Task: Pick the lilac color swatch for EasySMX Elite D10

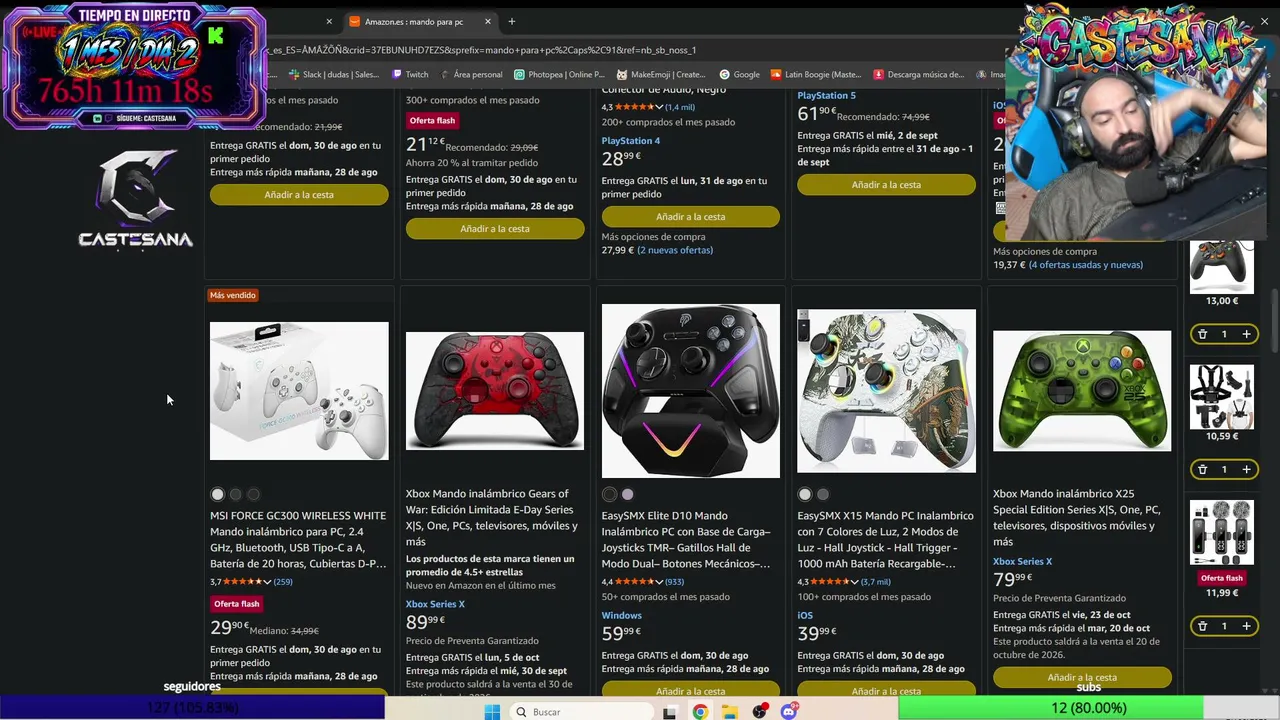Action: click(627, 494)
